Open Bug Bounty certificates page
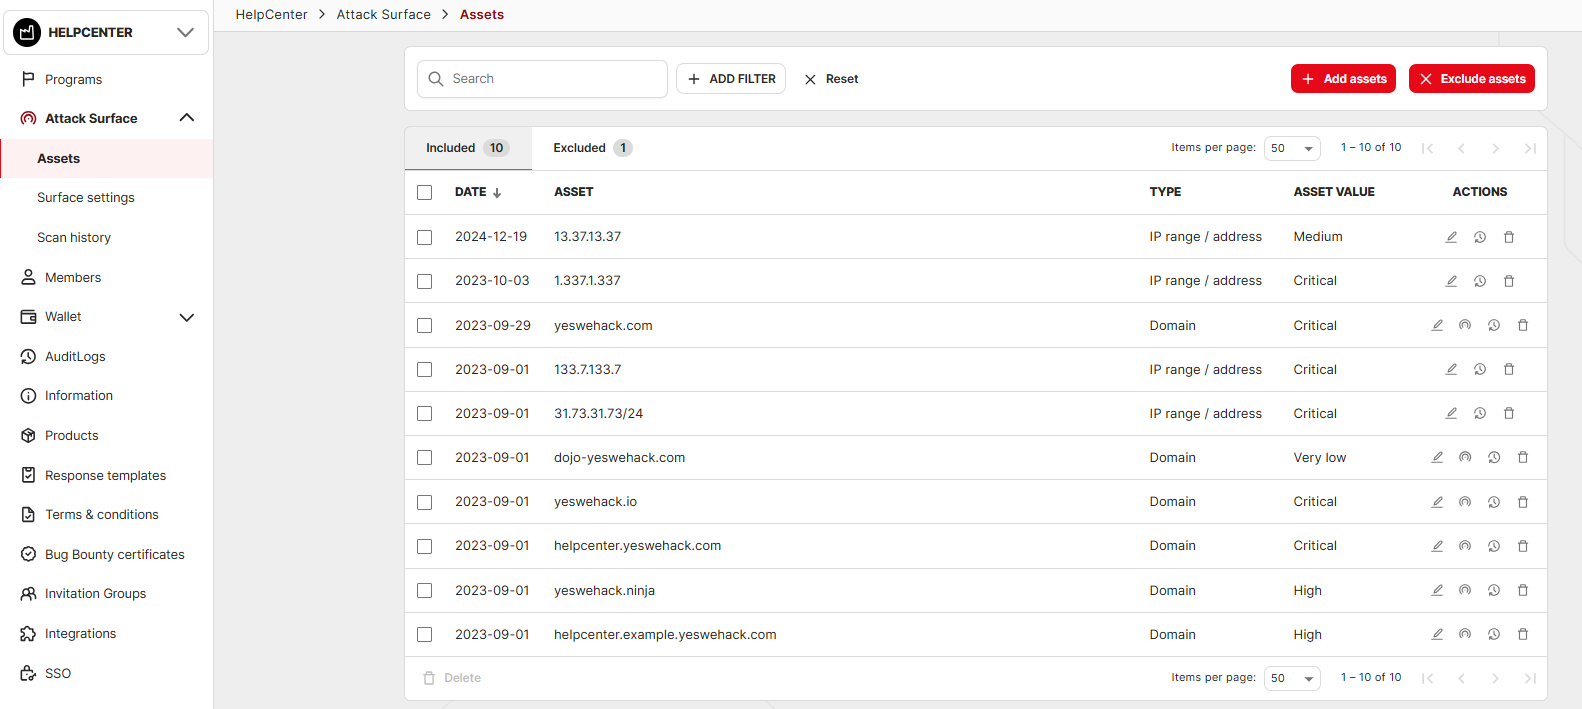This screenshot has width=1582, height=709. tap(114, 554)
